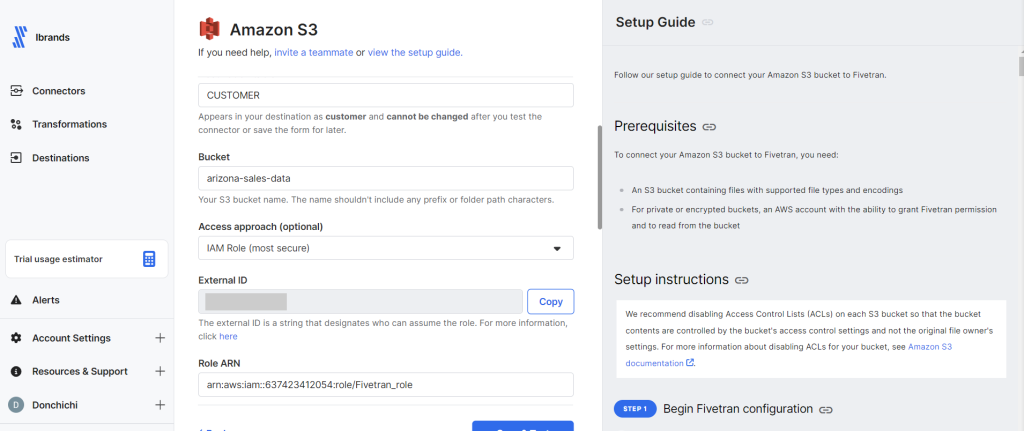Click the Bucket name input field
Image resolution: width=1024 pixels, height=431 pixels.
386,178
